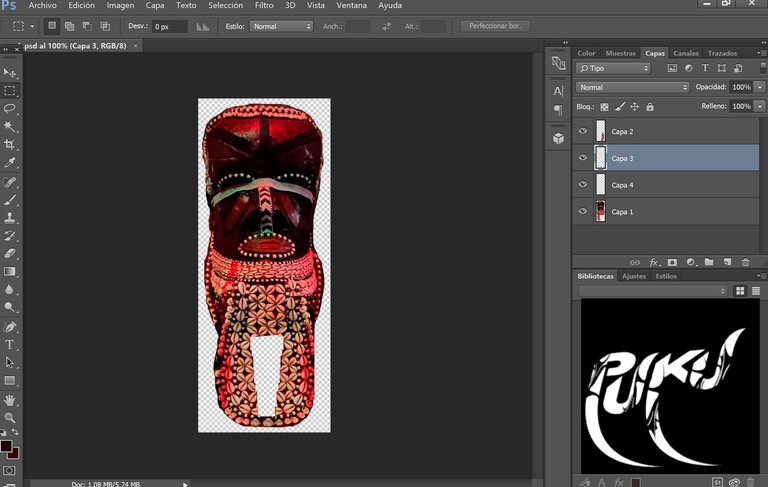
Task: Toggle lock image pixels brush icon
Action: tap(620, 106)
